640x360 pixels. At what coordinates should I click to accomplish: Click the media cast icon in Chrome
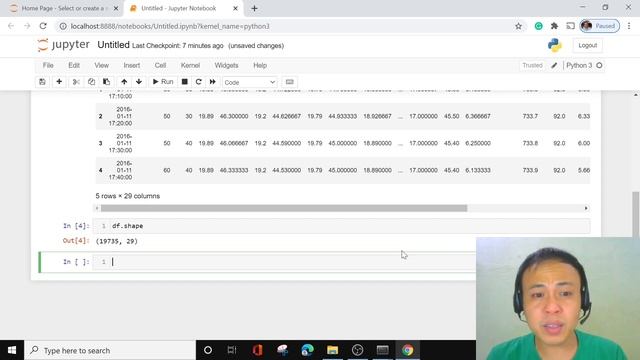point(570,26)
